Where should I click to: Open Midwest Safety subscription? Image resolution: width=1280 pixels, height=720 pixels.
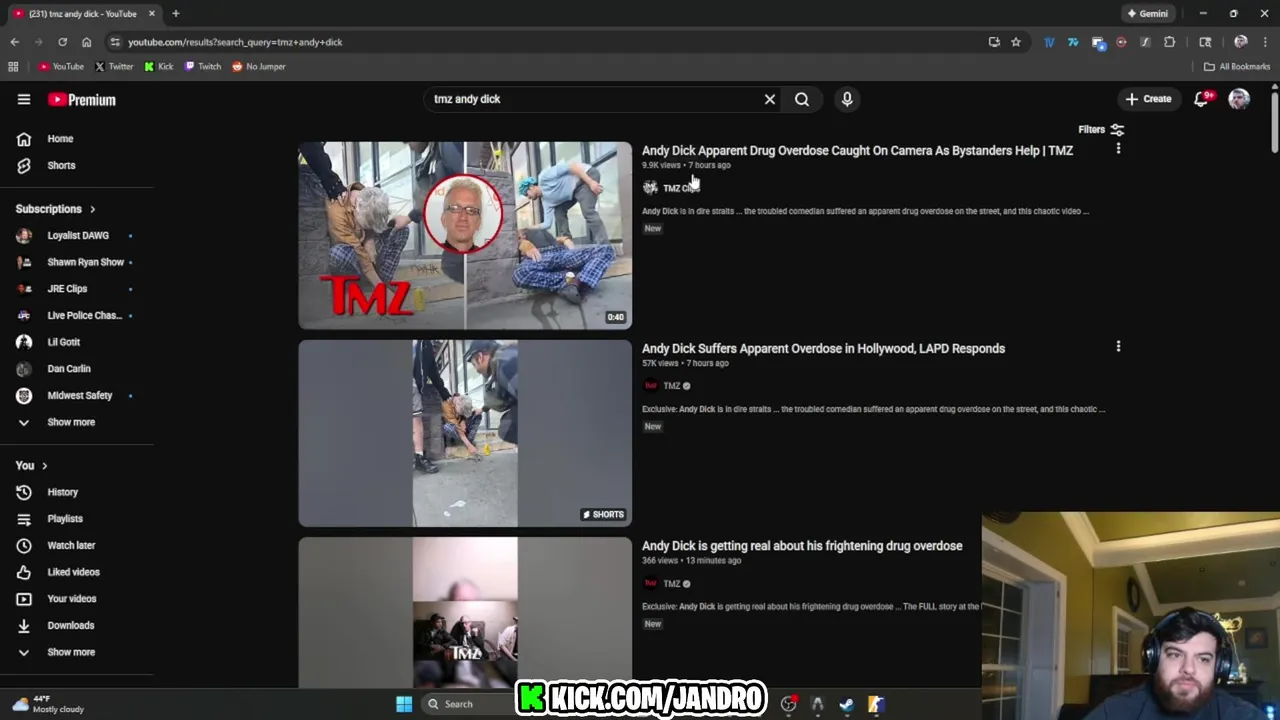click(x=77, y=395)
